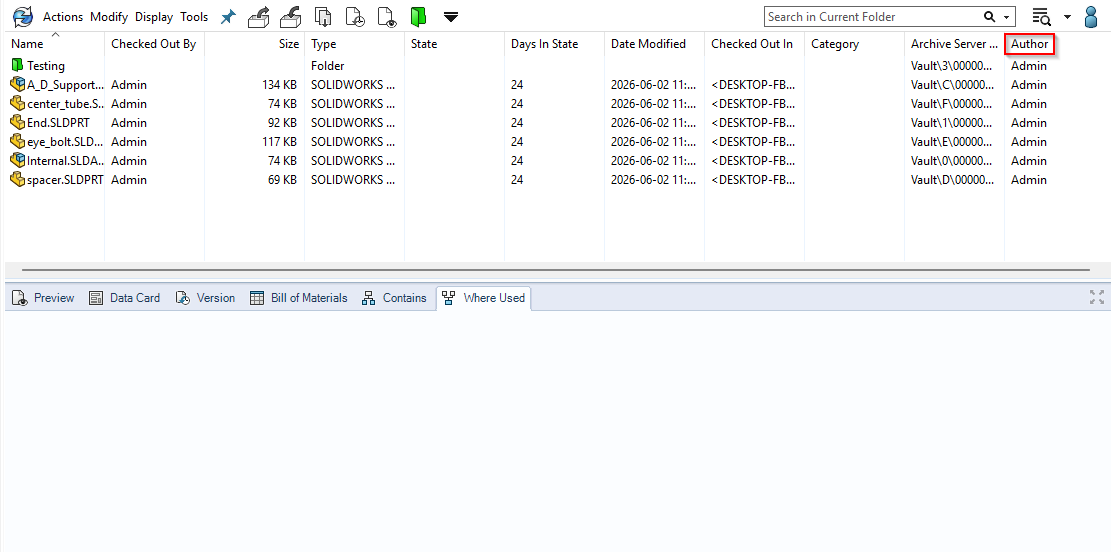Click the document with clock icon
This screenshot has height=552, width=1111.
[355, 17]
